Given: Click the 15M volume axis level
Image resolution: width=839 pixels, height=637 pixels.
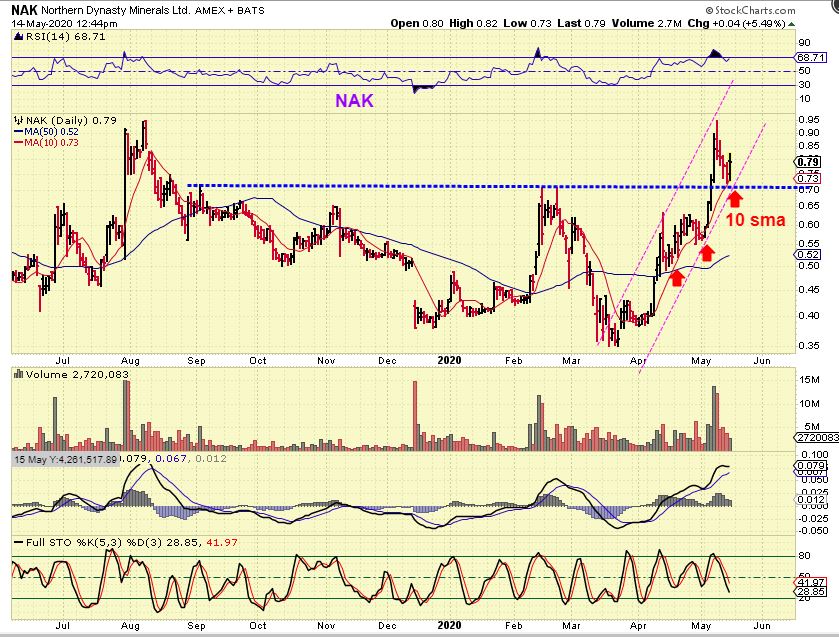Looking at the screenshot, I should [809, 380].
